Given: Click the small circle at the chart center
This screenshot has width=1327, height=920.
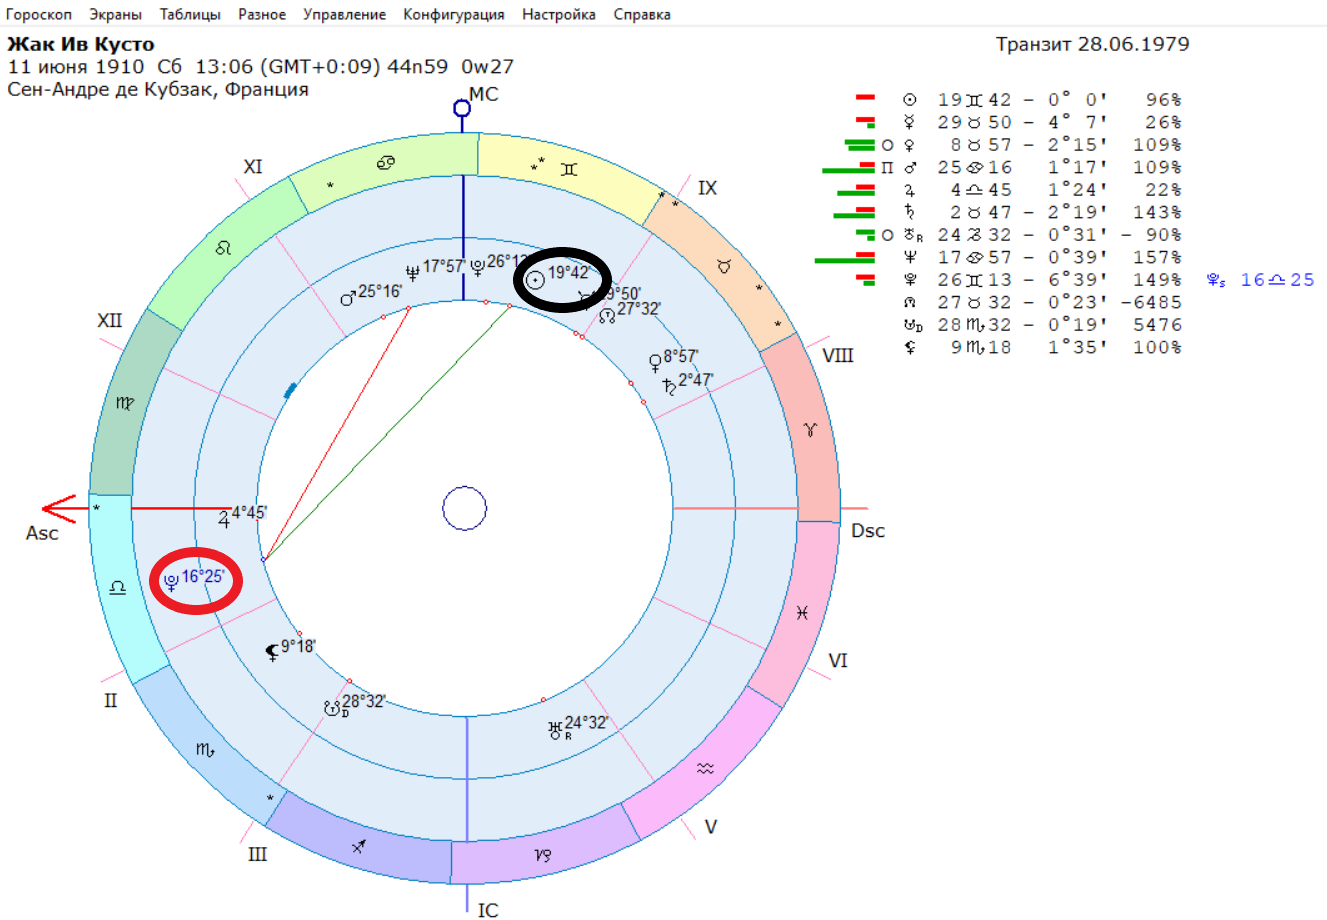Looking at the screenshot, I should pyautogui.click(x=464, y=509).
